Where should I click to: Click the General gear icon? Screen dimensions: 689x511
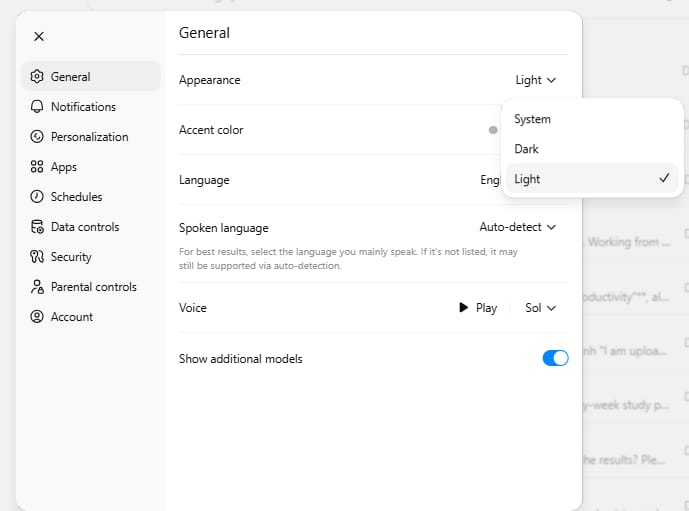pyautogui.click(x=37, y=76)
